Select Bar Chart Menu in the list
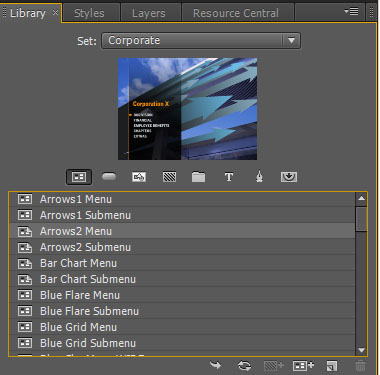The width and height of the screenshot is (380, 375). [182, 263]
